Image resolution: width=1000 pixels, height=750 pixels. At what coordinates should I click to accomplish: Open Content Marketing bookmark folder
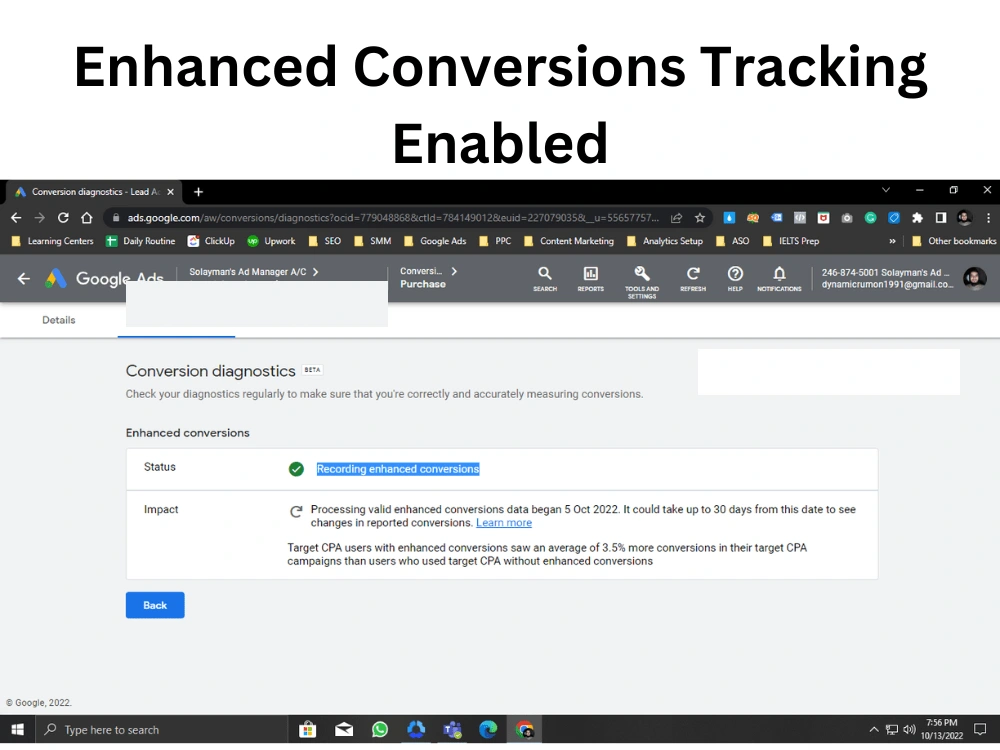[568, 241]
